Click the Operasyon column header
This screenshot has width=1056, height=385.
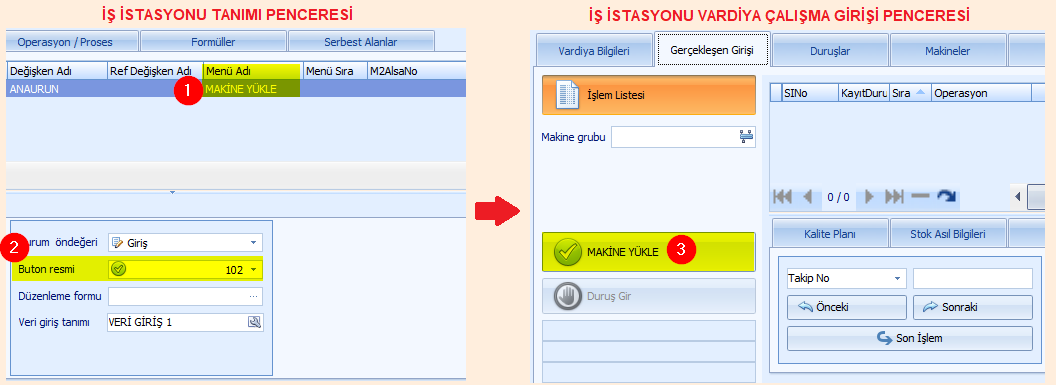(x=981, y=93)
